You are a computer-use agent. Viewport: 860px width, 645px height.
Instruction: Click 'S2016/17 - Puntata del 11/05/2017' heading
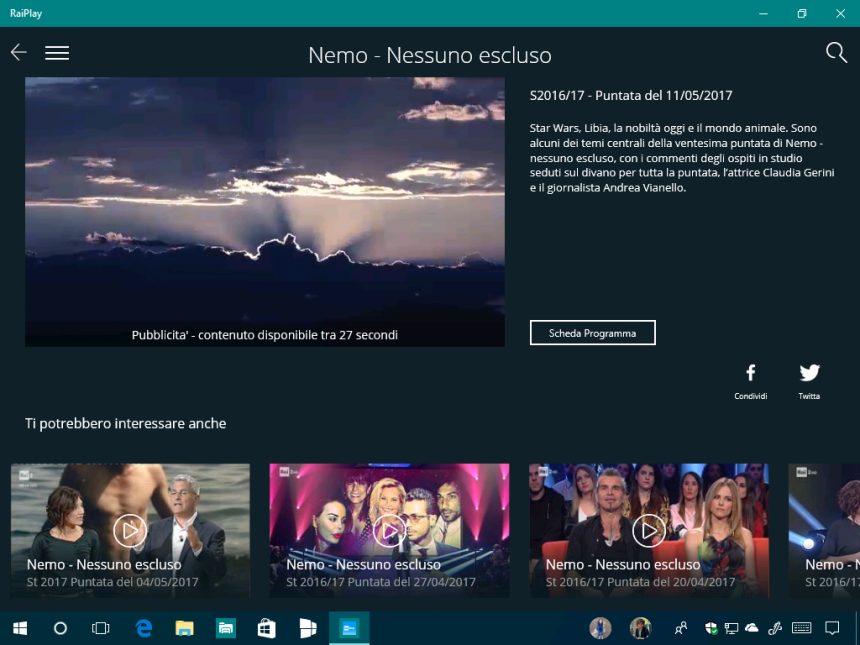631,95
